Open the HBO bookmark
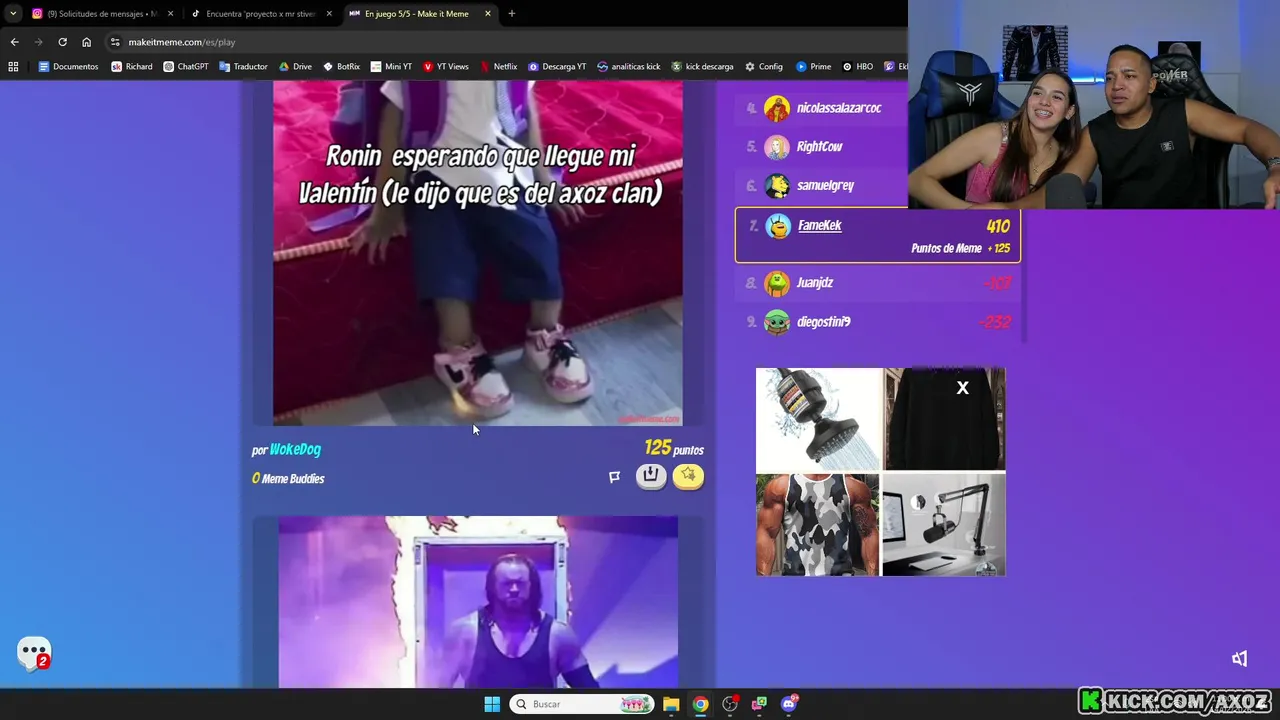 click(x=858, y=67)
